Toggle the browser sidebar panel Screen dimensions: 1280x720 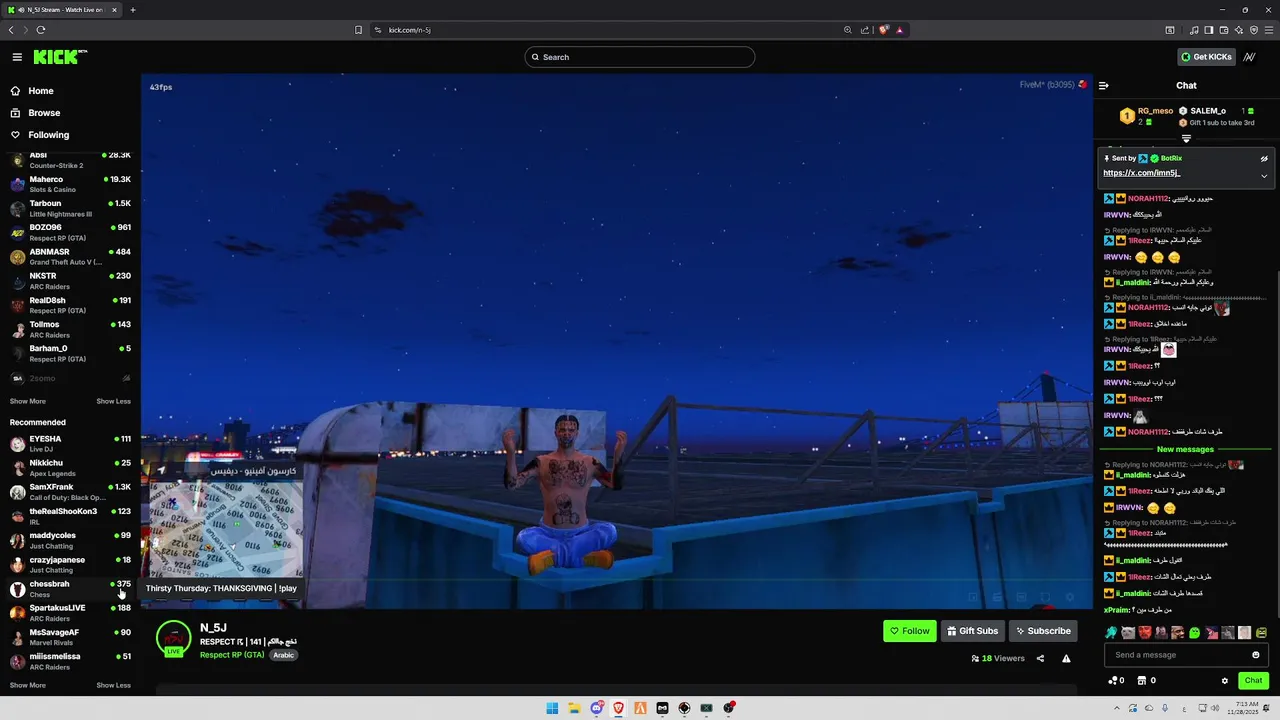(x=1209, y=30)
